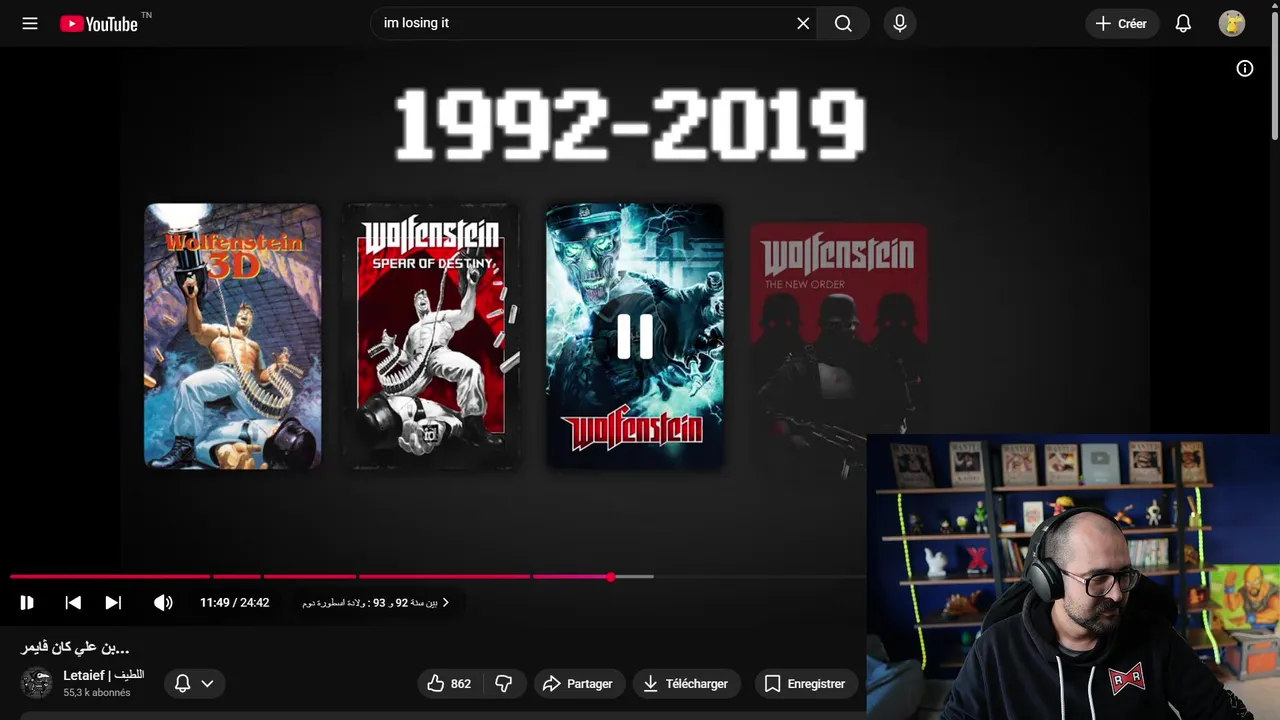The height and width of the screenshot is (720, 1280).
Task: Click the Arabic video title text
Action: [75, 647]
